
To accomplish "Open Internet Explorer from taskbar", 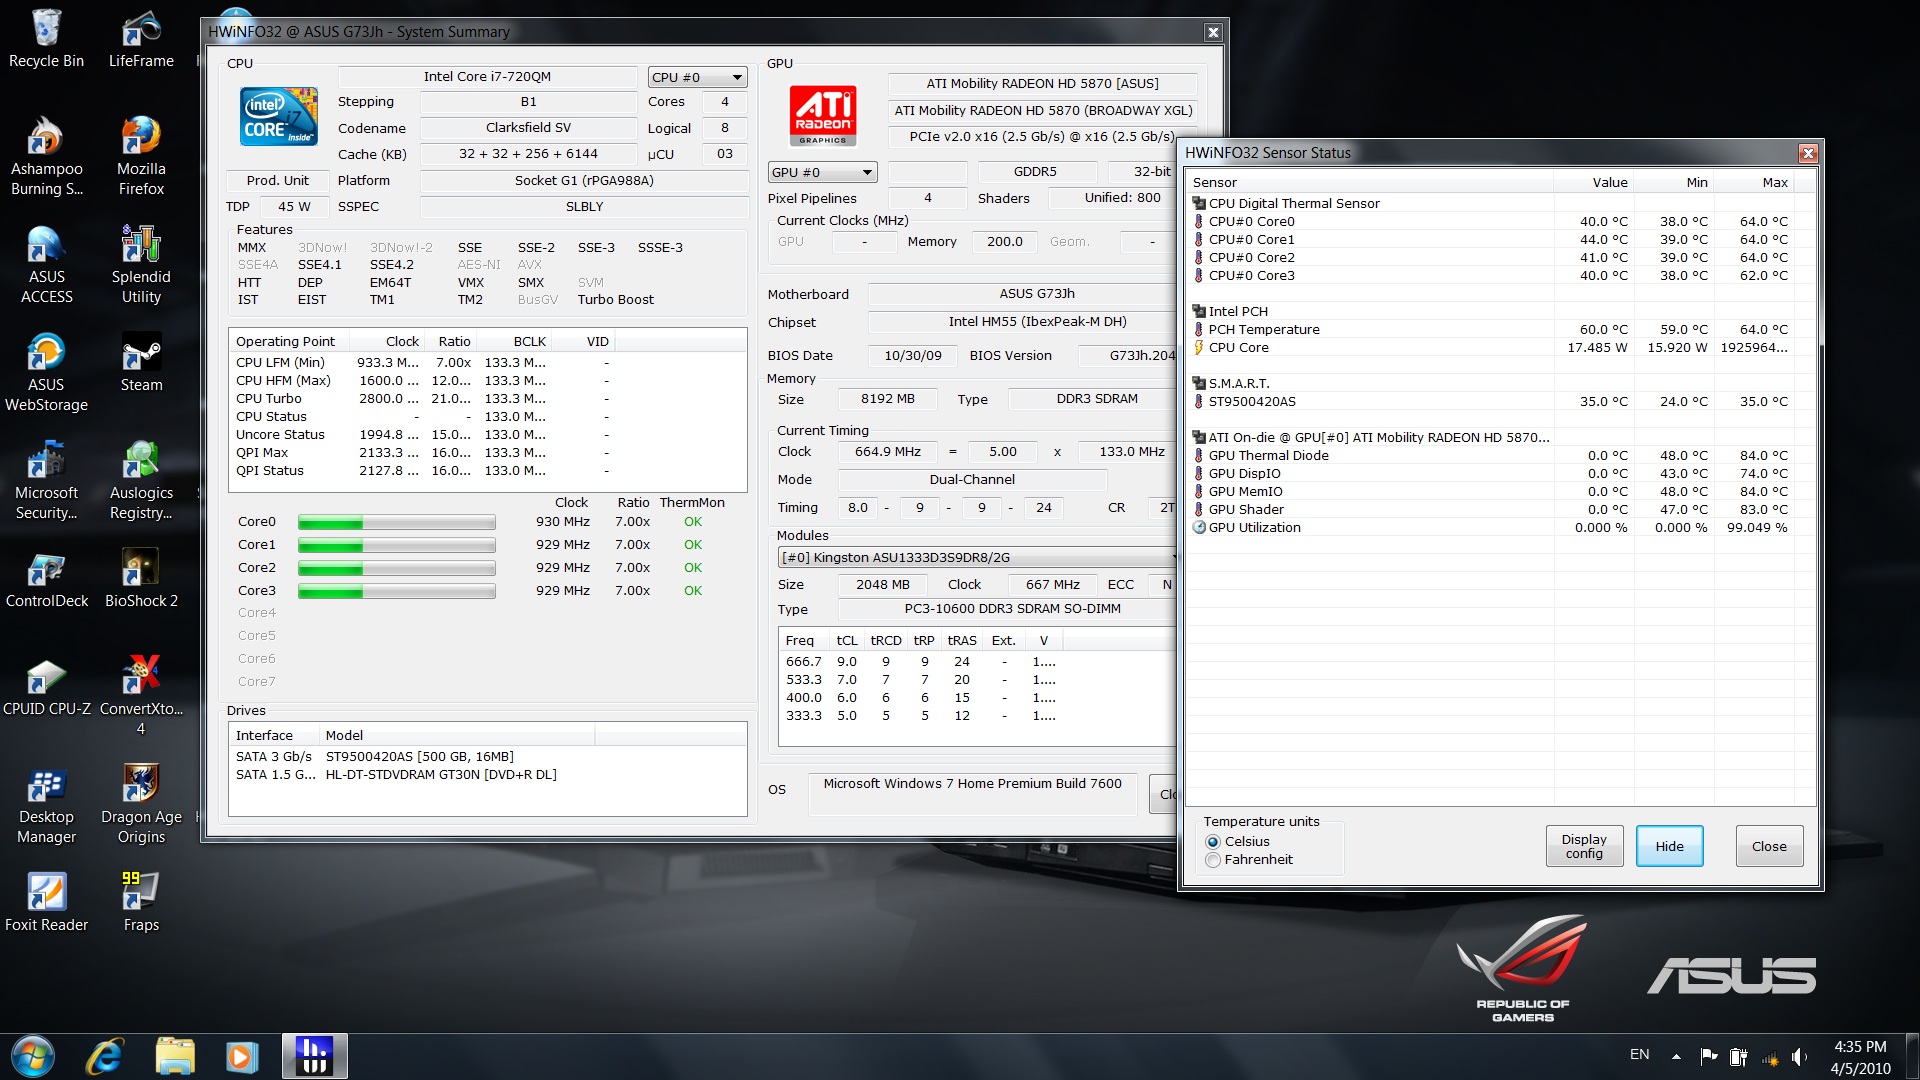I will [x=105, y=1056].
